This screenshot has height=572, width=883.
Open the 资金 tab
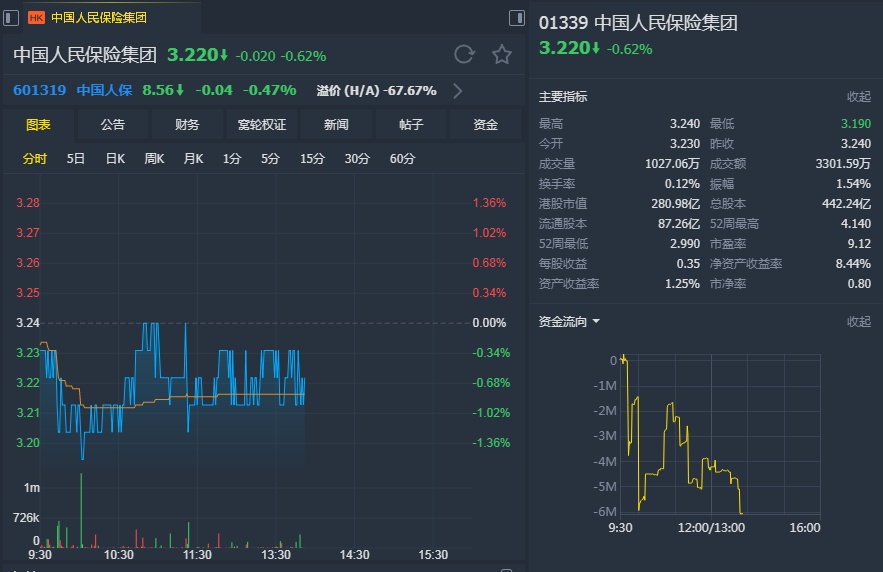[x=485, y=124]
